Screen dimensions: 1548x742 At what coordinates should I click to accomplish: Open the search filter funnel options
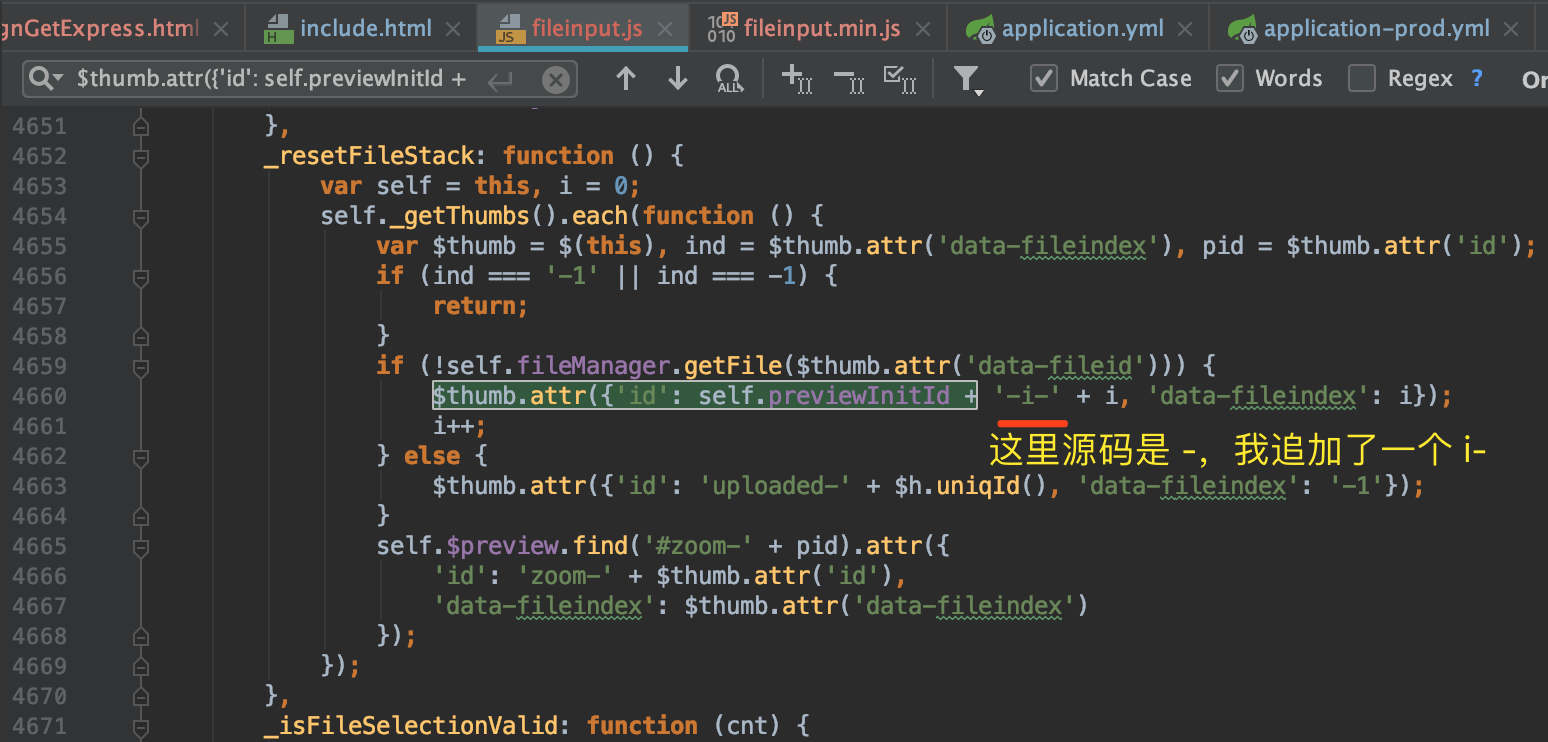coord(966,78)
